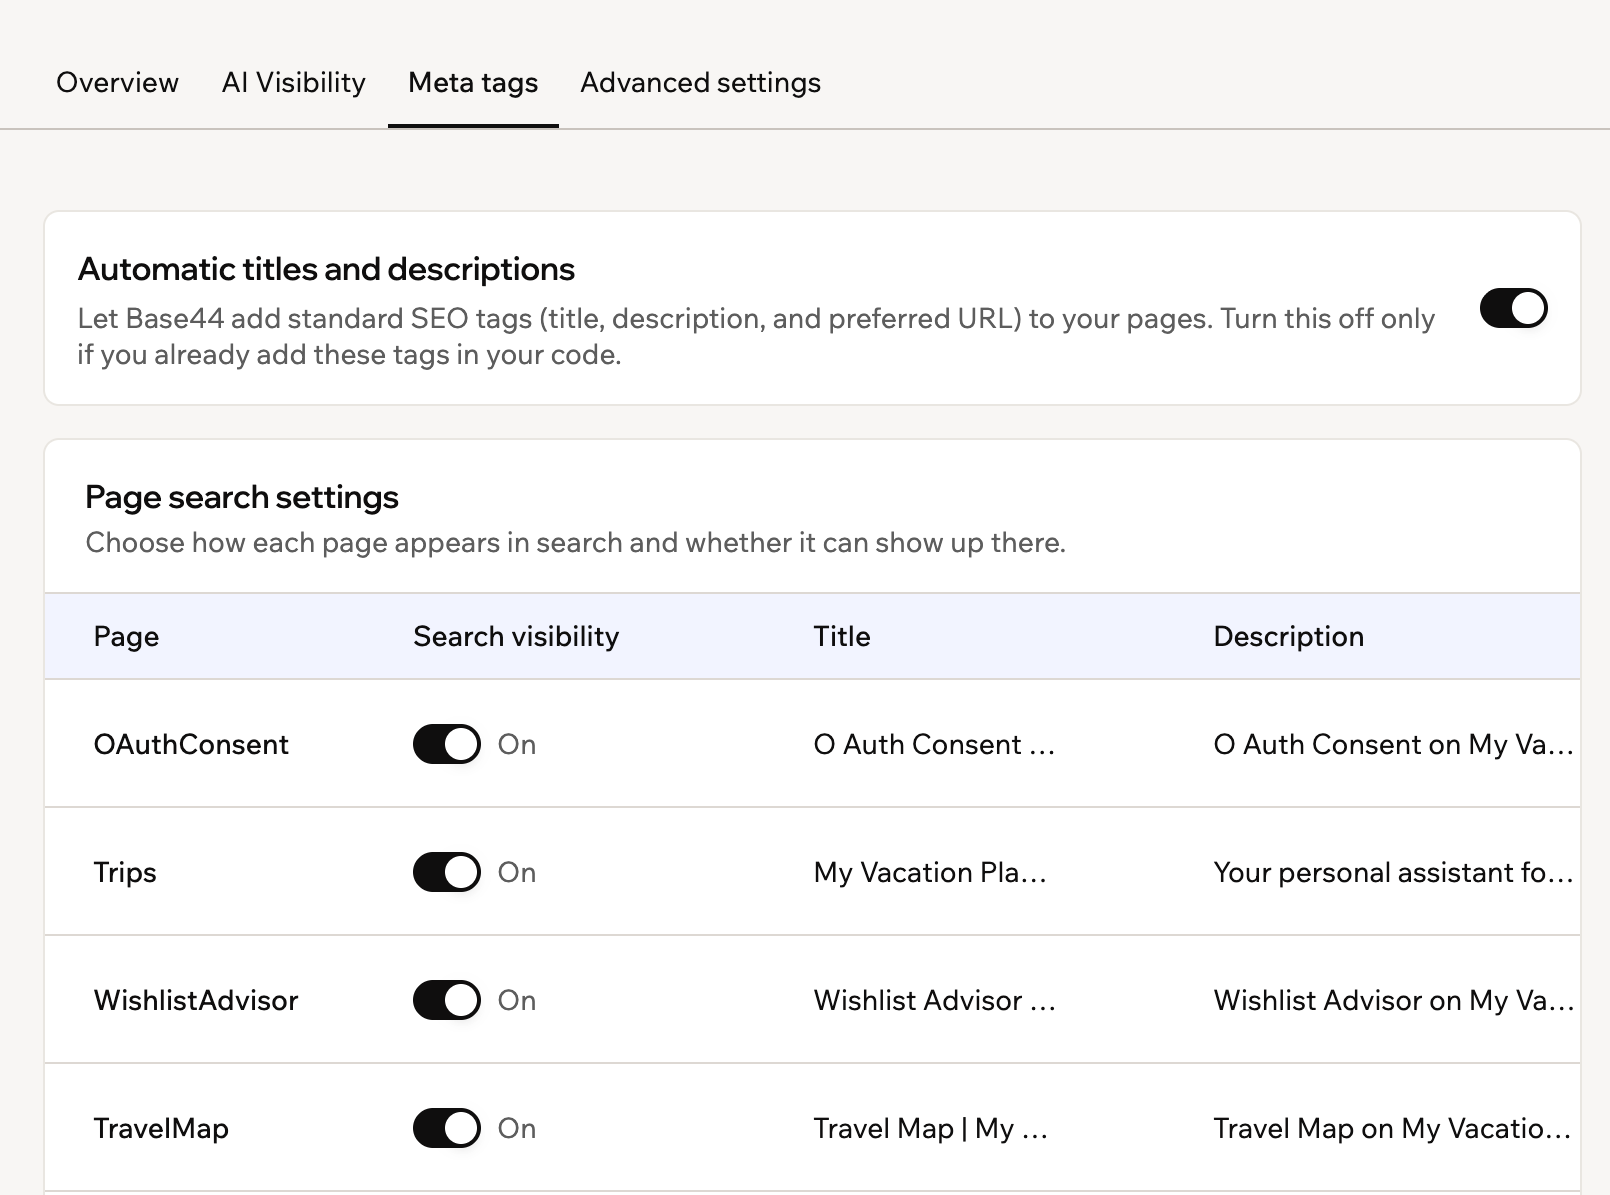This screenshot has height=1195, width=1610.
Task: Click description 'Your personal assistant fo…'
Action: pyautogui.click(x=1393, y=872)
